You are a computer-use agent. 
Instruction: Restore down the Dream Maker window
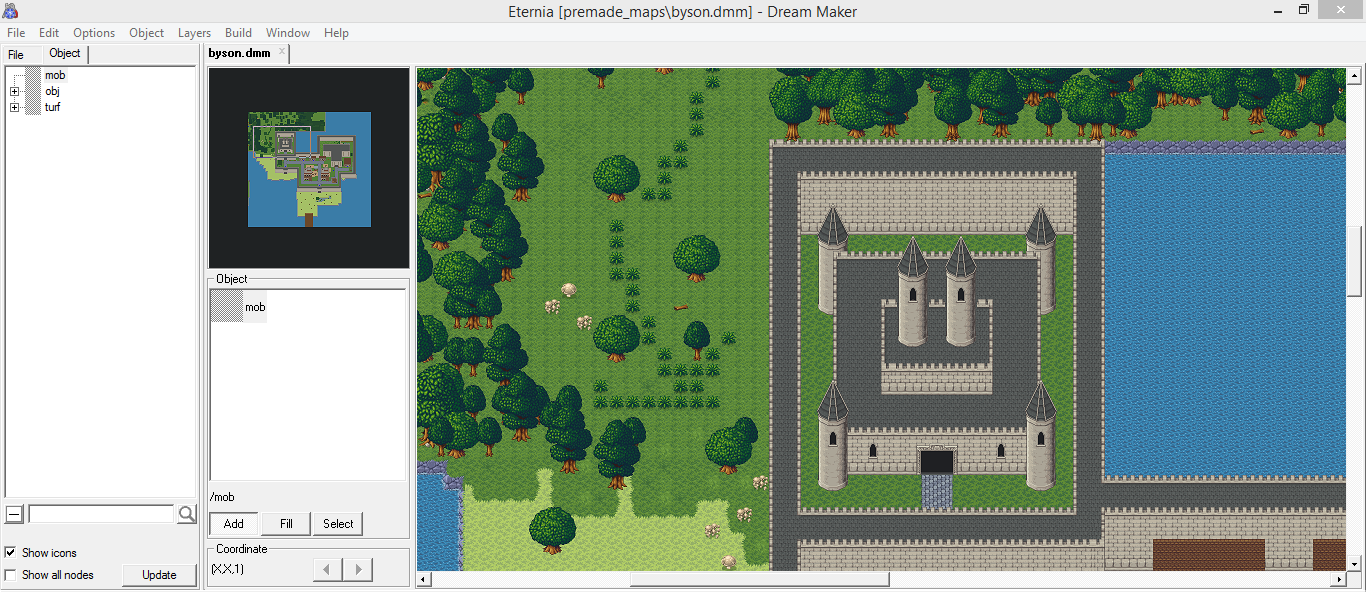(1304, 10)
